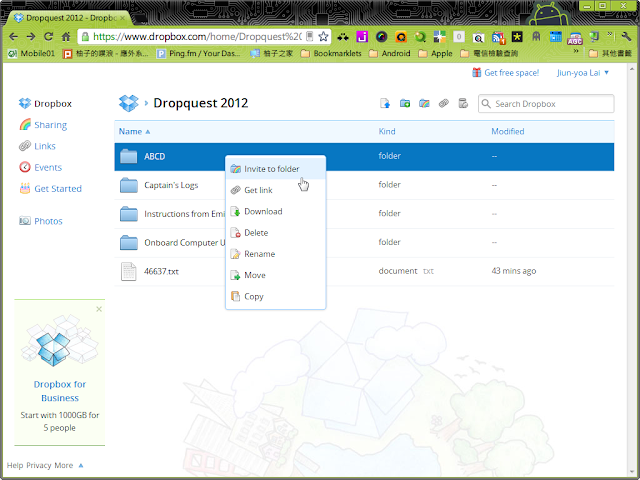This screenshot has width=640, height=480.
Task: Click the RSS feed extension icon
Action: [x=498, y=38]
